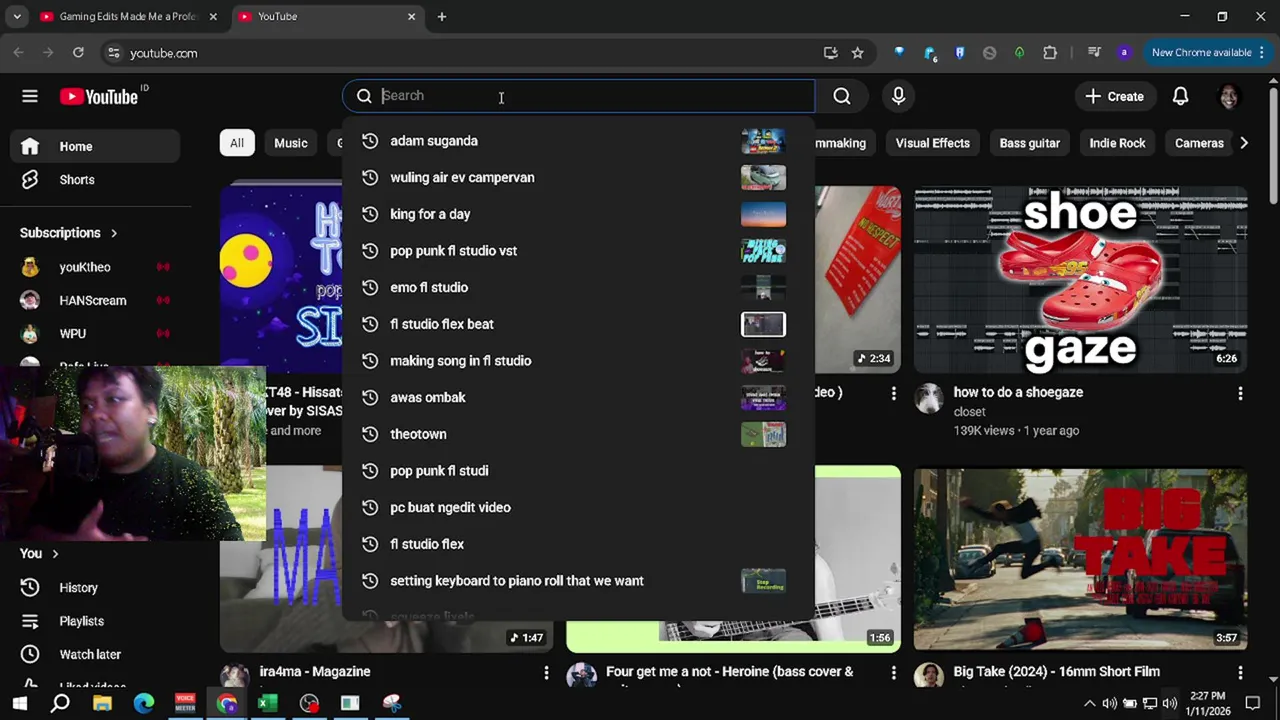Screen dimensions: 1280x720
Task: Click New Chrome available update button
Action: [1207, 53]
